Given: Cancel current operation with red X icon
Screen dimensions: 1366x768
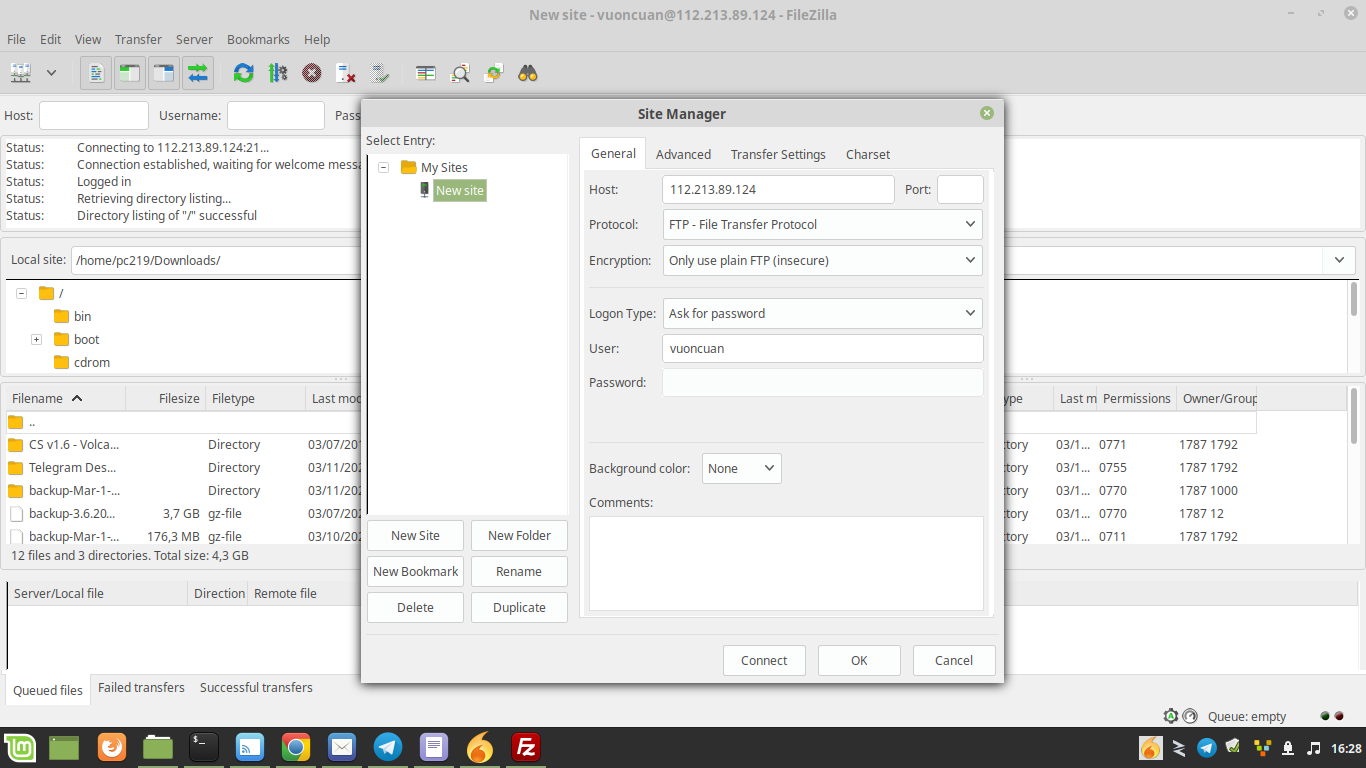Looking at the screenshot, I should coord(312,73).
